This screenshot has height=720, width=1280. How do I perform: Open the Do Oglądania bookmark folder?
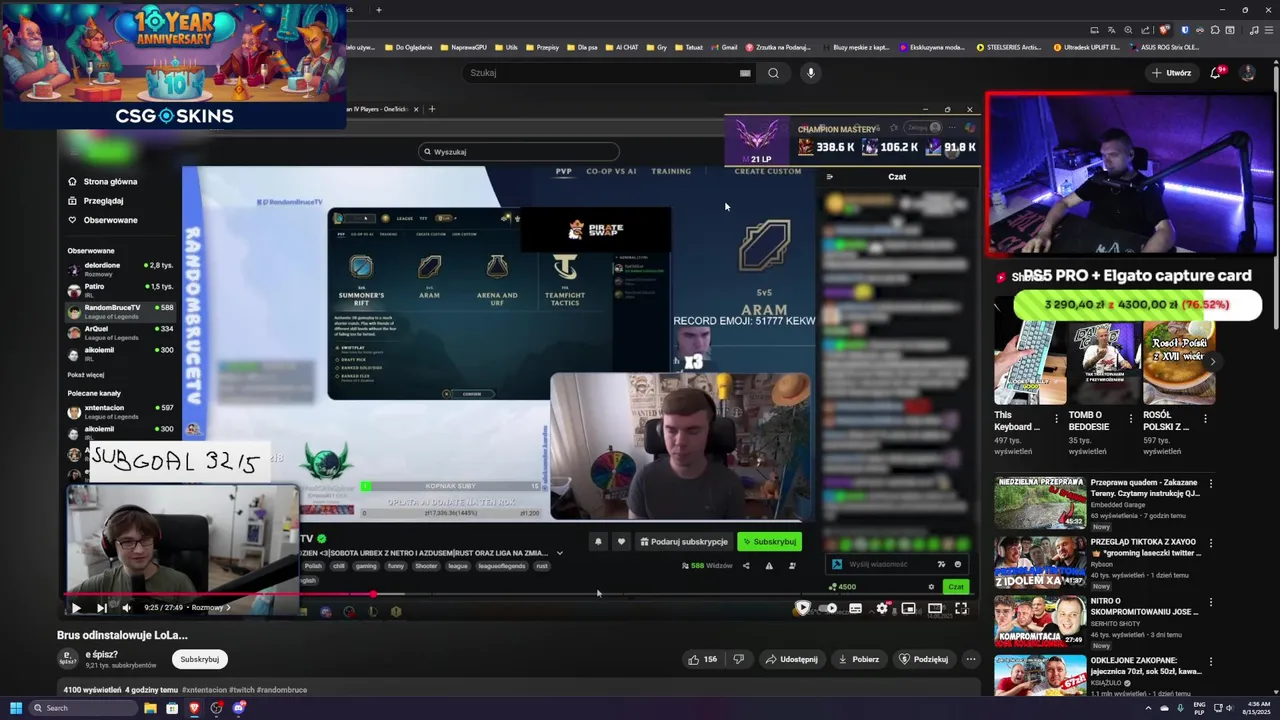tap(408, 47)
